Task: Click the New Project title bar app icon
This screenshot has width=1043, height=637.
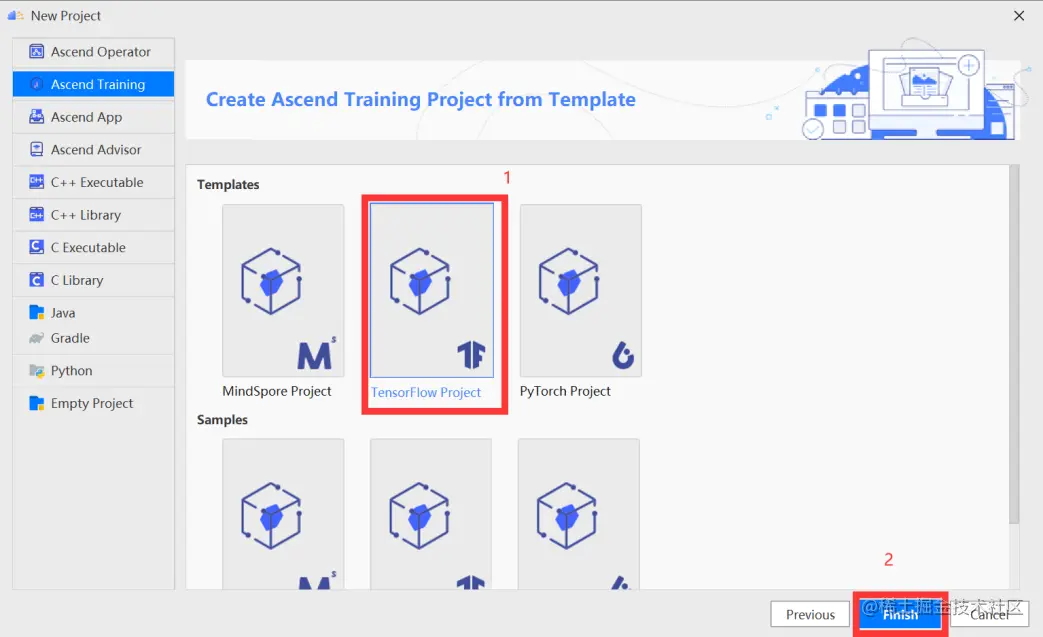Action: 16,15
